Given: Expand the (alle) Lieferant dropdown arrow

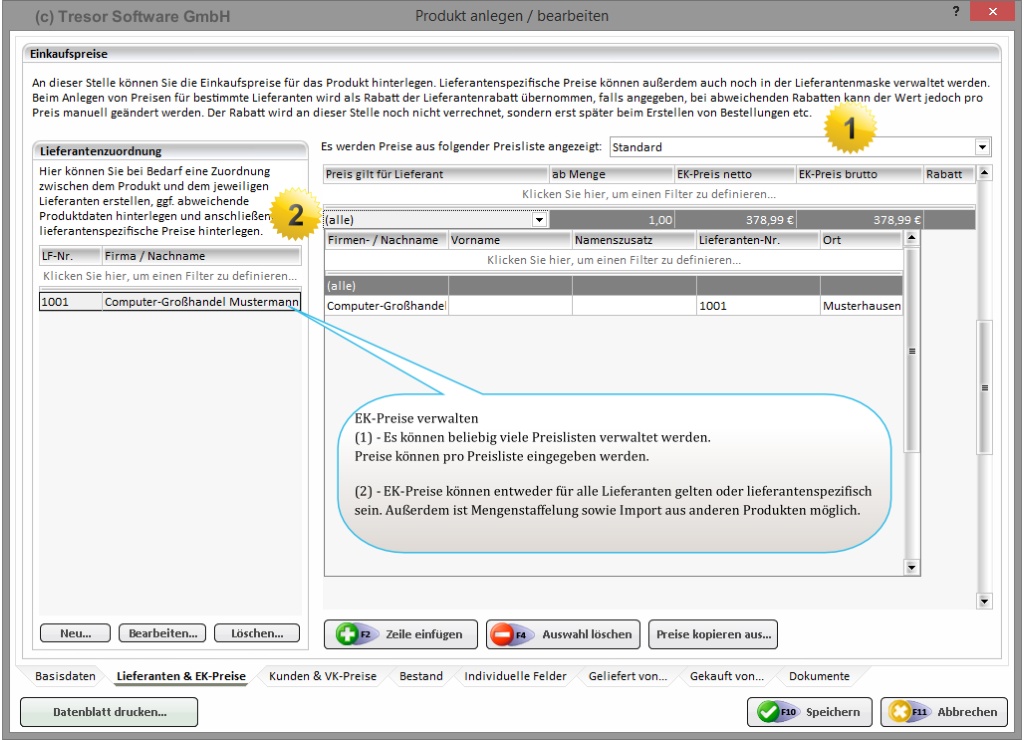Looking at the screenshot, I should tap(539, 219).
